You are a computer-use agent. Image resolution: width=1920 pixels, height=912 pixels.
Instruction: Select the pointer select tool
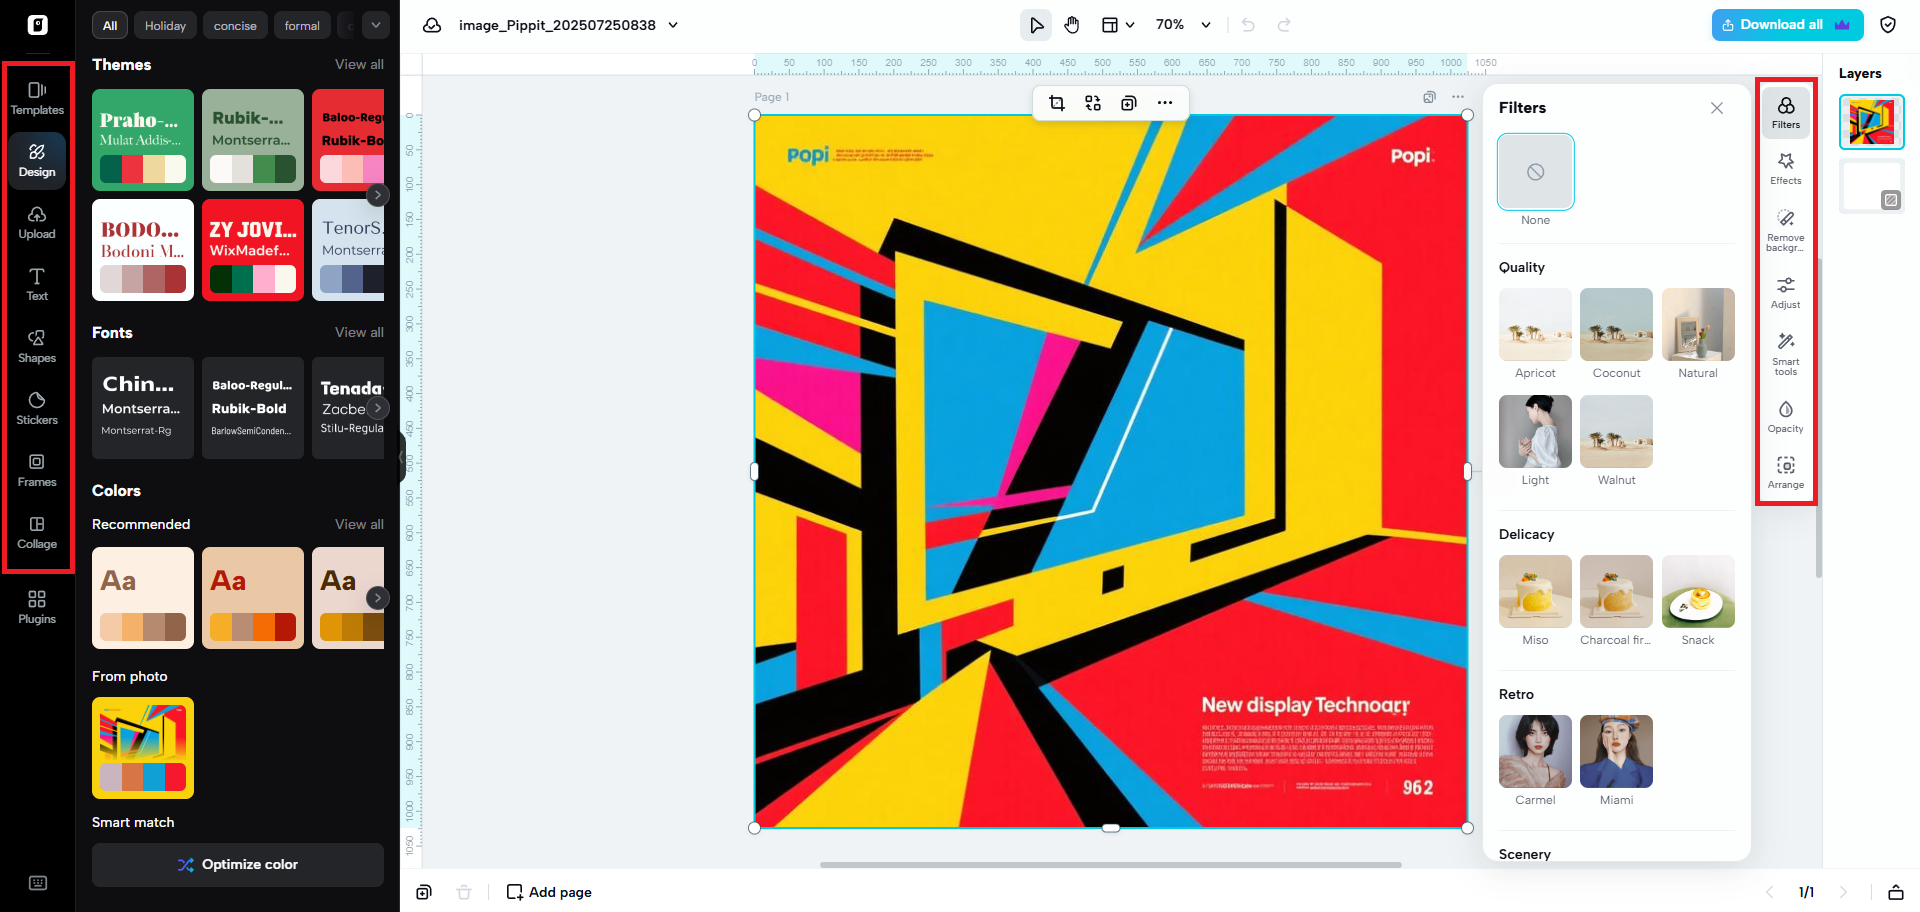point(1036,25)
